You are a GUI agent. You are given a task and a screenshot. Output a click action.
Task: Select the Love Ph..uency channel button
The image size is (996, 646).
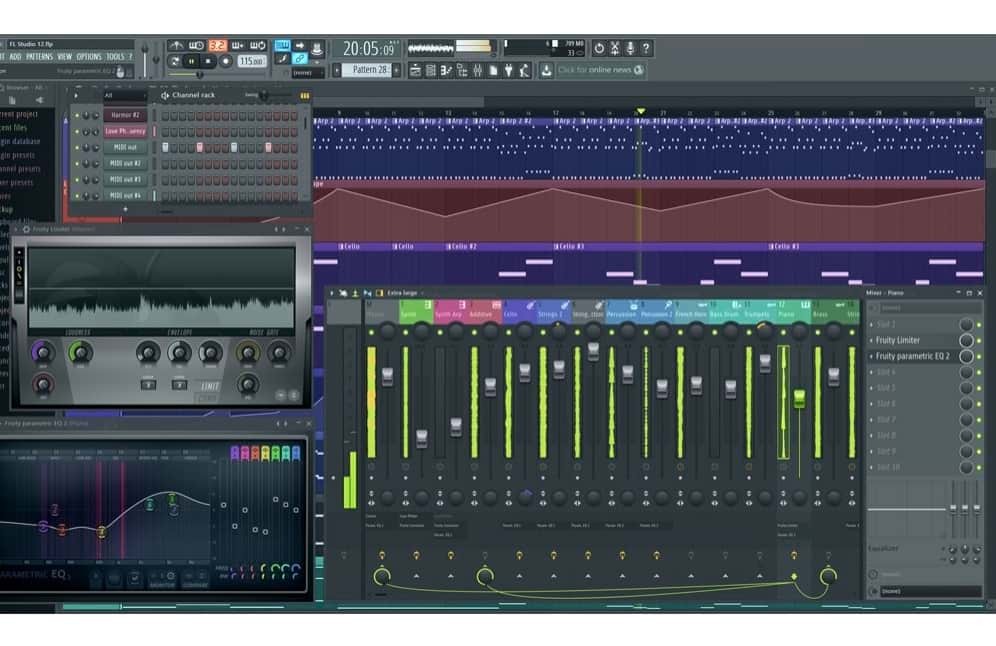(x=125, y=131)
